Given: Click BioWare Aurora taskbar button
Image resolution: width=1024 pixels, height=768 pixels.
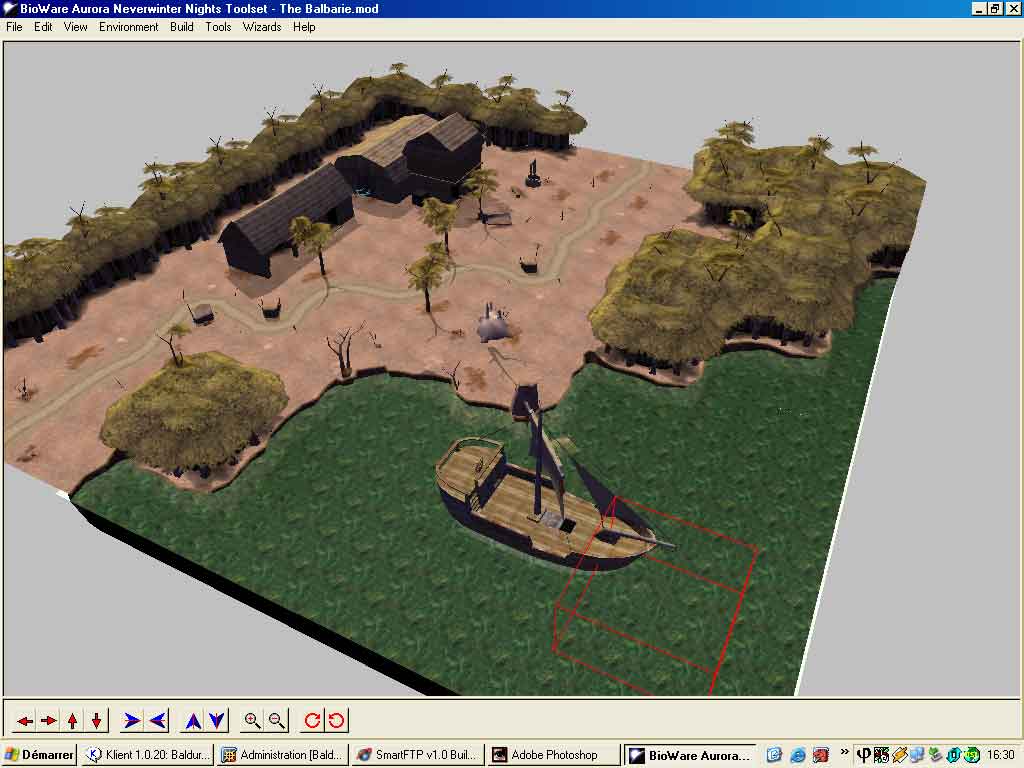Looking at the screenshot, I should coord(690,755).
